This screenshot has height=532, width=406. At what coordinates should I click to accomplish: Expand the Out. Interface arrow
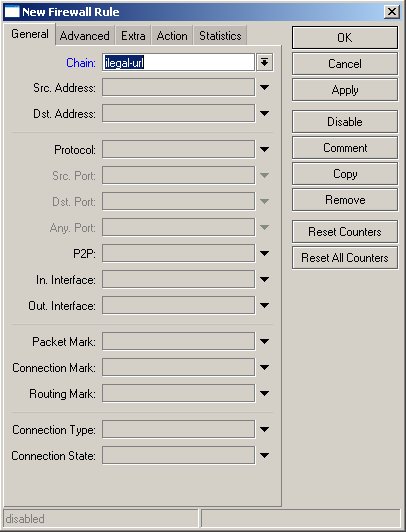click(265, 305)
